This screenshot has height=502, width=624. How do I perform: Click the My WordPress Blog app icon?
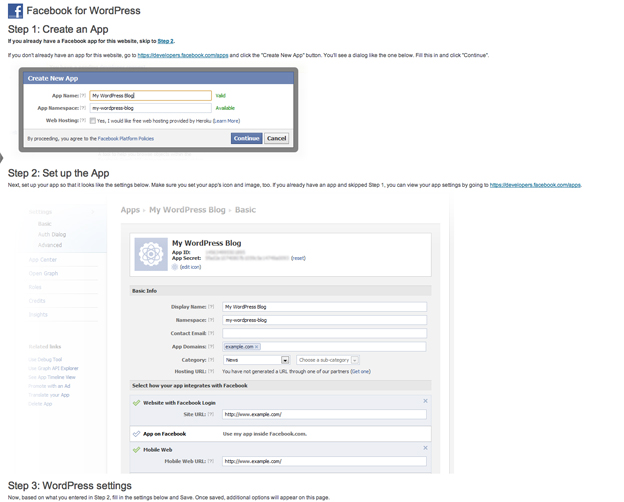coord(151,254)
